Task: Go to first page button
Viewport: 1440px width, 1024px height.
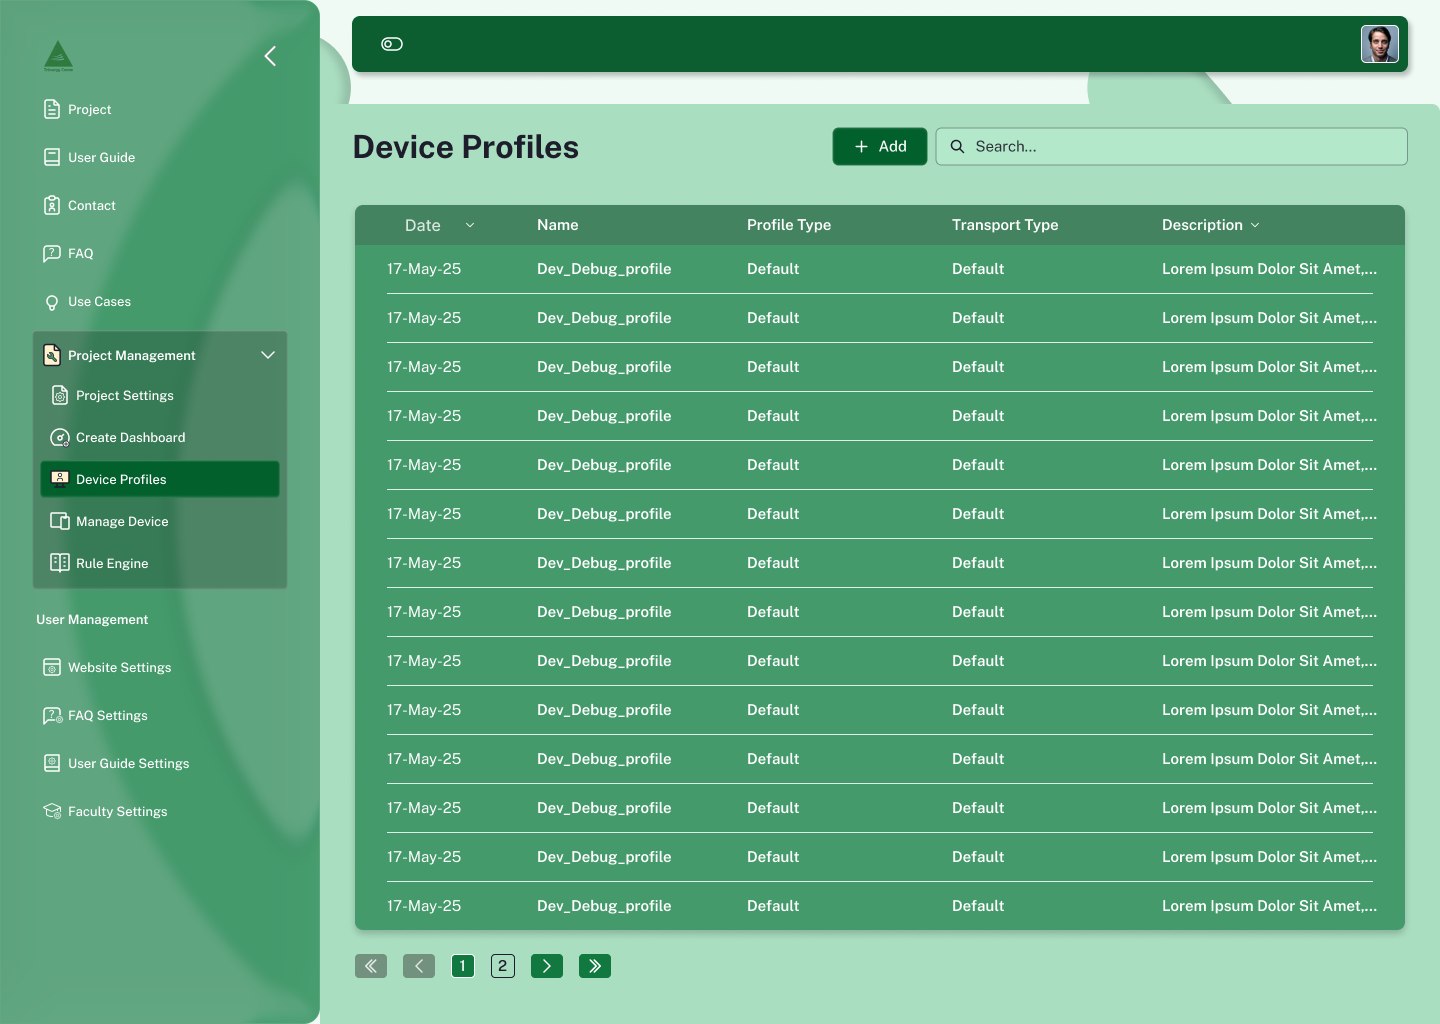Action: pyautogui.click(x=371, y=966)
